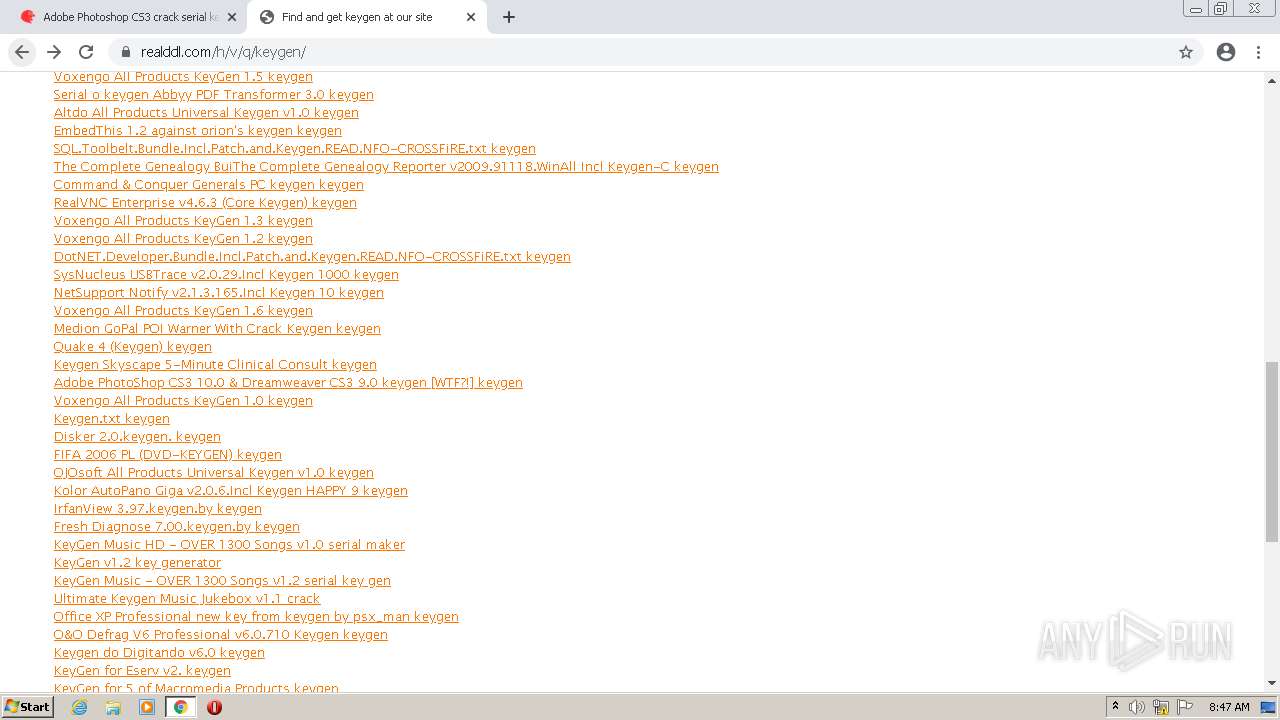Open 'Adobe PhotoShop CS3 10.0 & Dreamweaver' link
Screen dimensions: 1280x720
(x=288, y=383)
